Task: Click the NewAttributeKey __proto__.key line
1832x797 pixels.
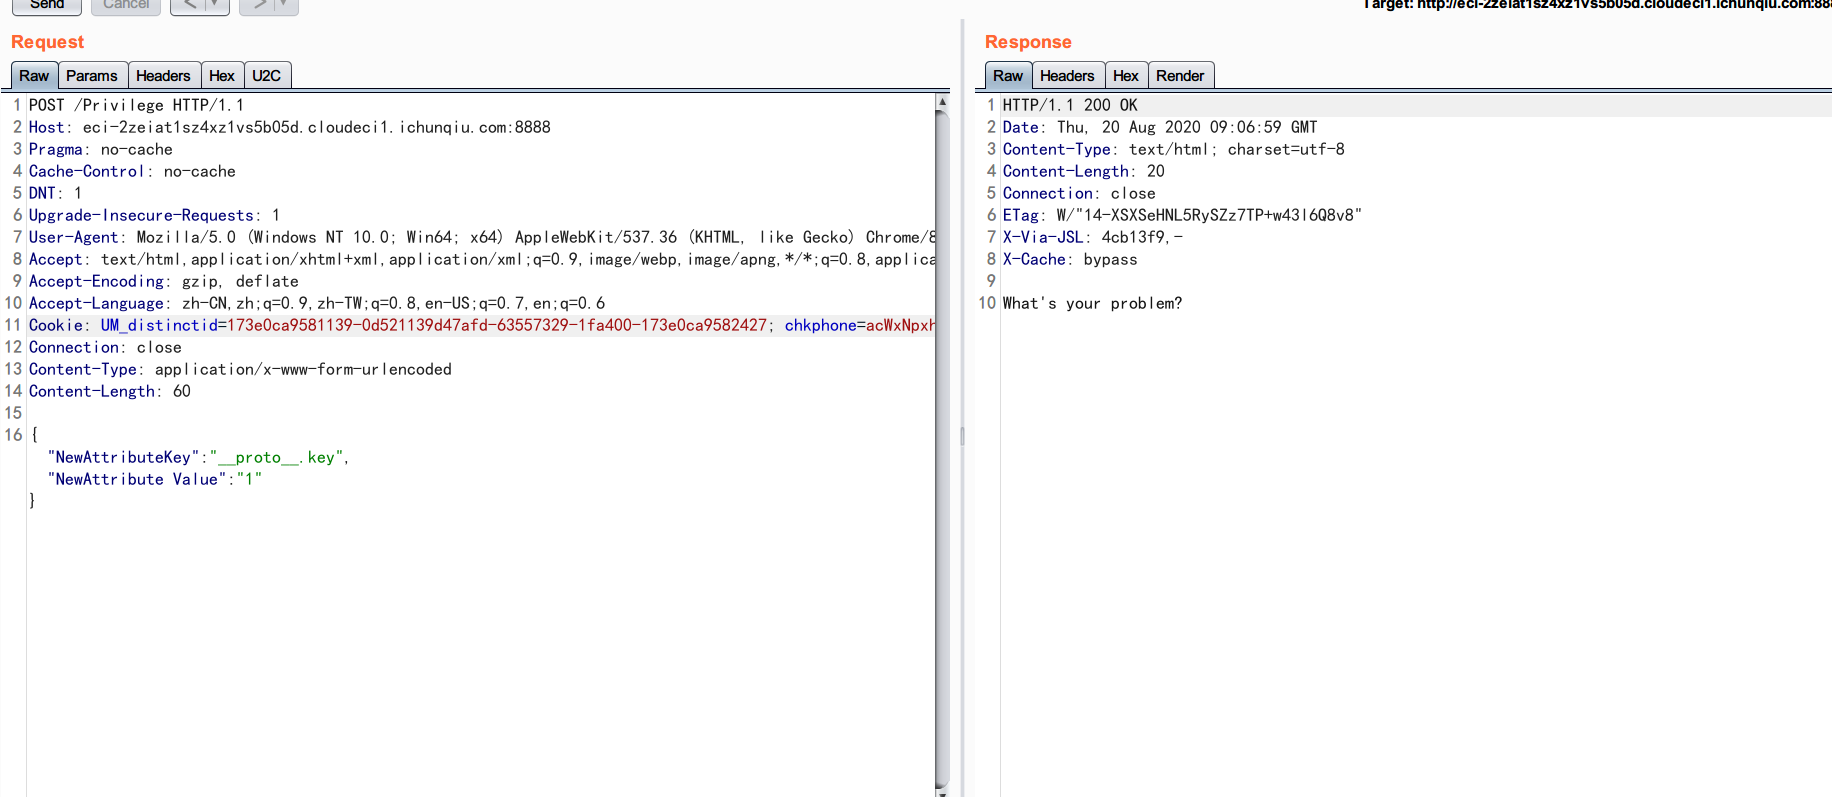Action: [198, 457]
